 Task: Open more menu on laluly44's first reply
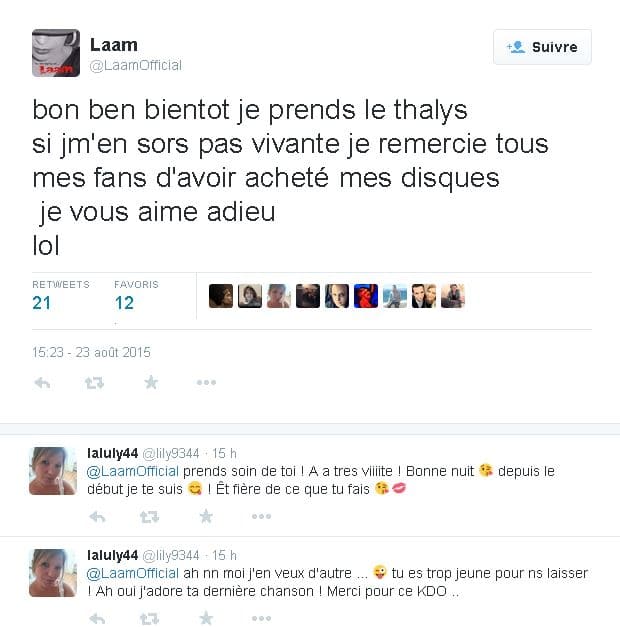click(x=262, y=516)
